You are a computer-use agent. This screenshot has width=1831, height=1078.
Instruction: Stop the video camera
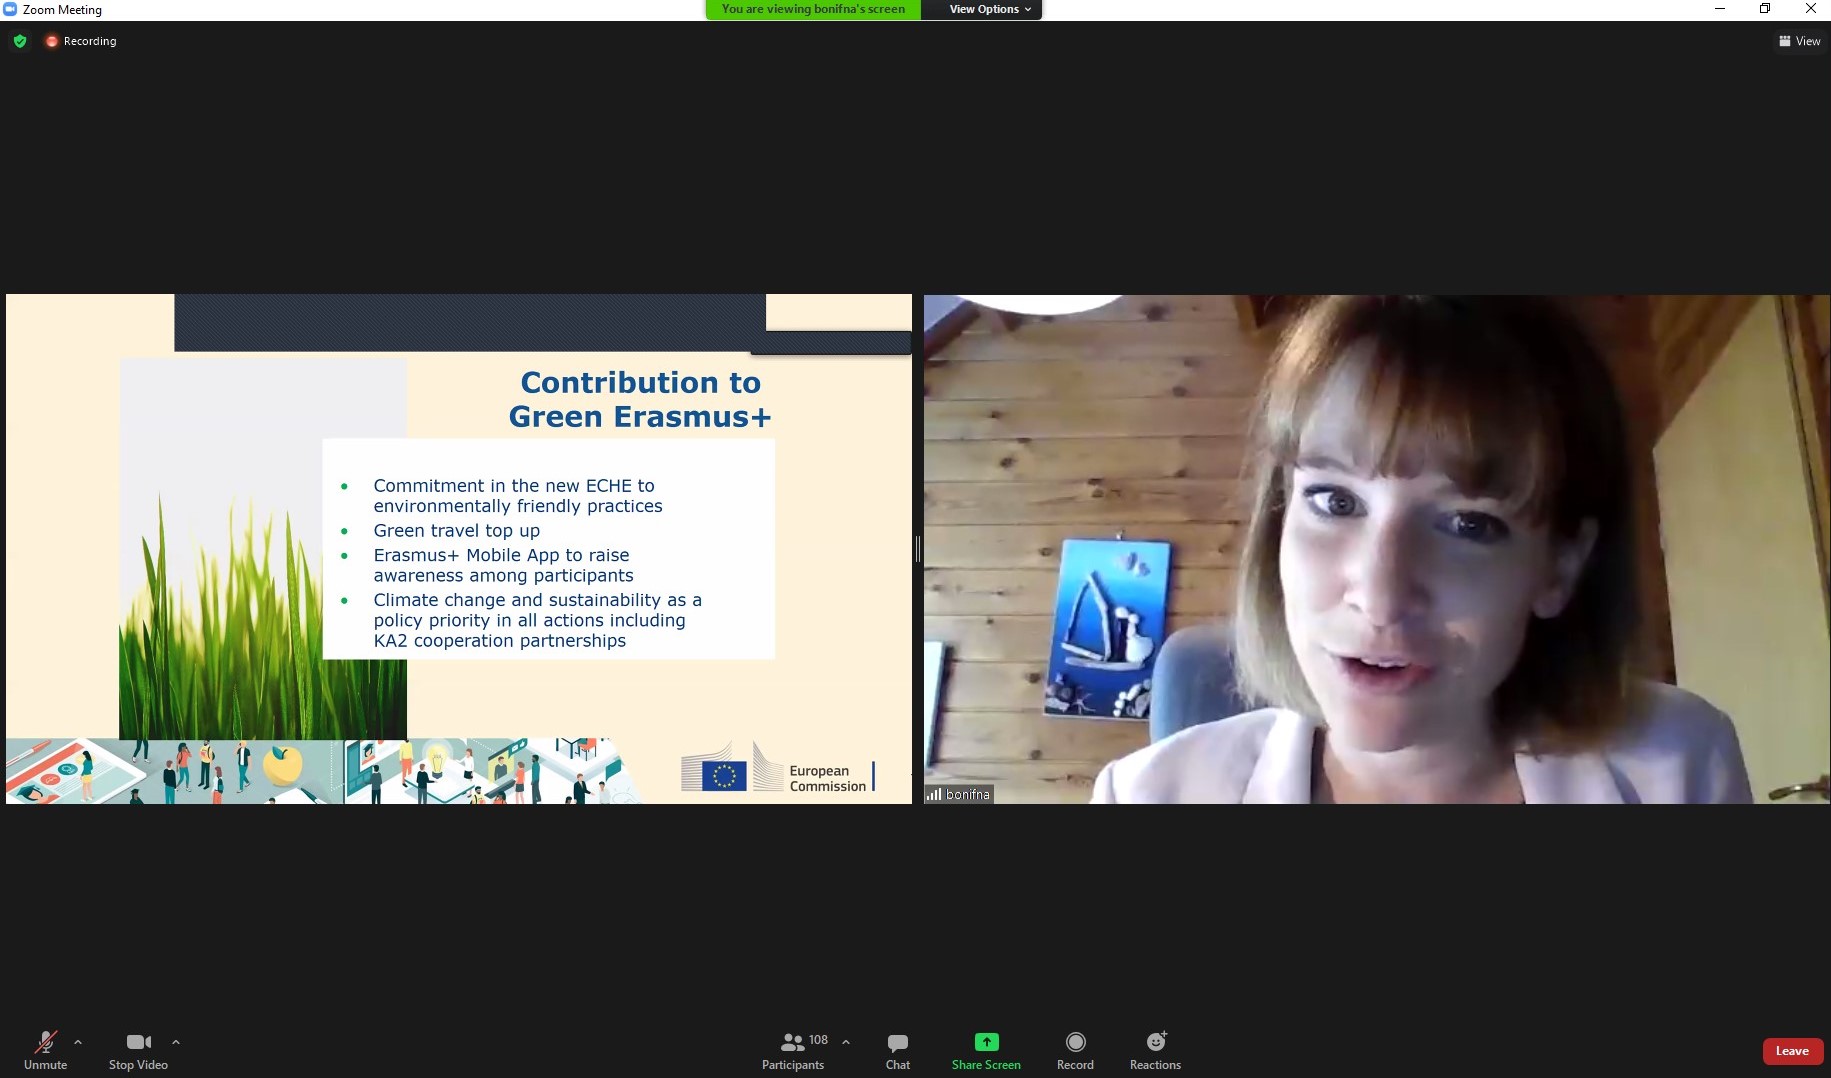pos(138,1050)
